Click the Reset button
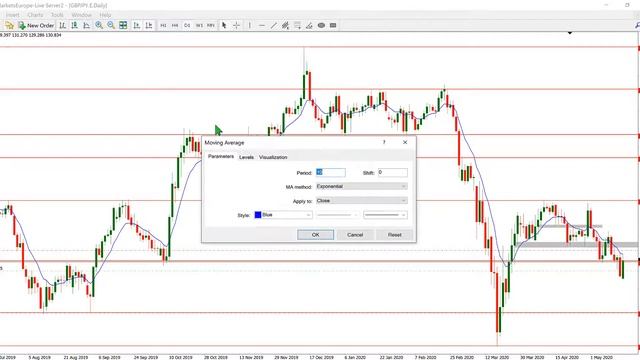The width and height of the screenshot is (640, 360). click(395, 235)
